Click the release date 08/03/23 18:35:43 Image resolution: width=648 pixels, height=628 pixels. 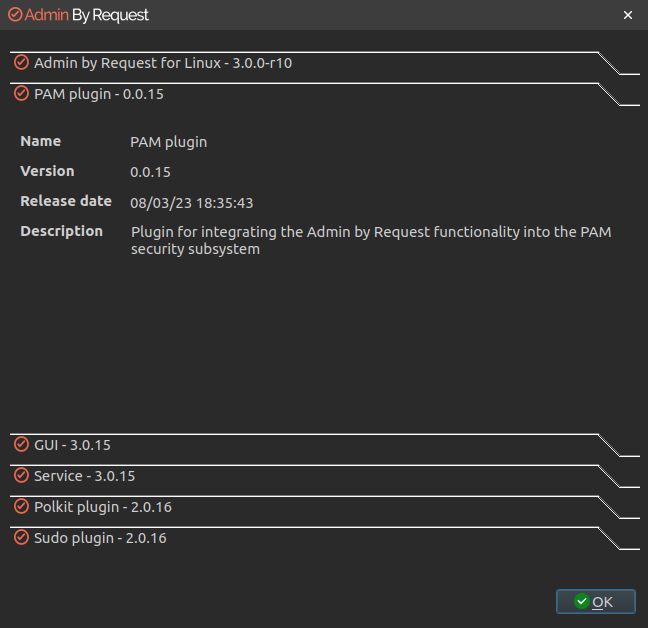pyautogui.click(x=191, y=203)
